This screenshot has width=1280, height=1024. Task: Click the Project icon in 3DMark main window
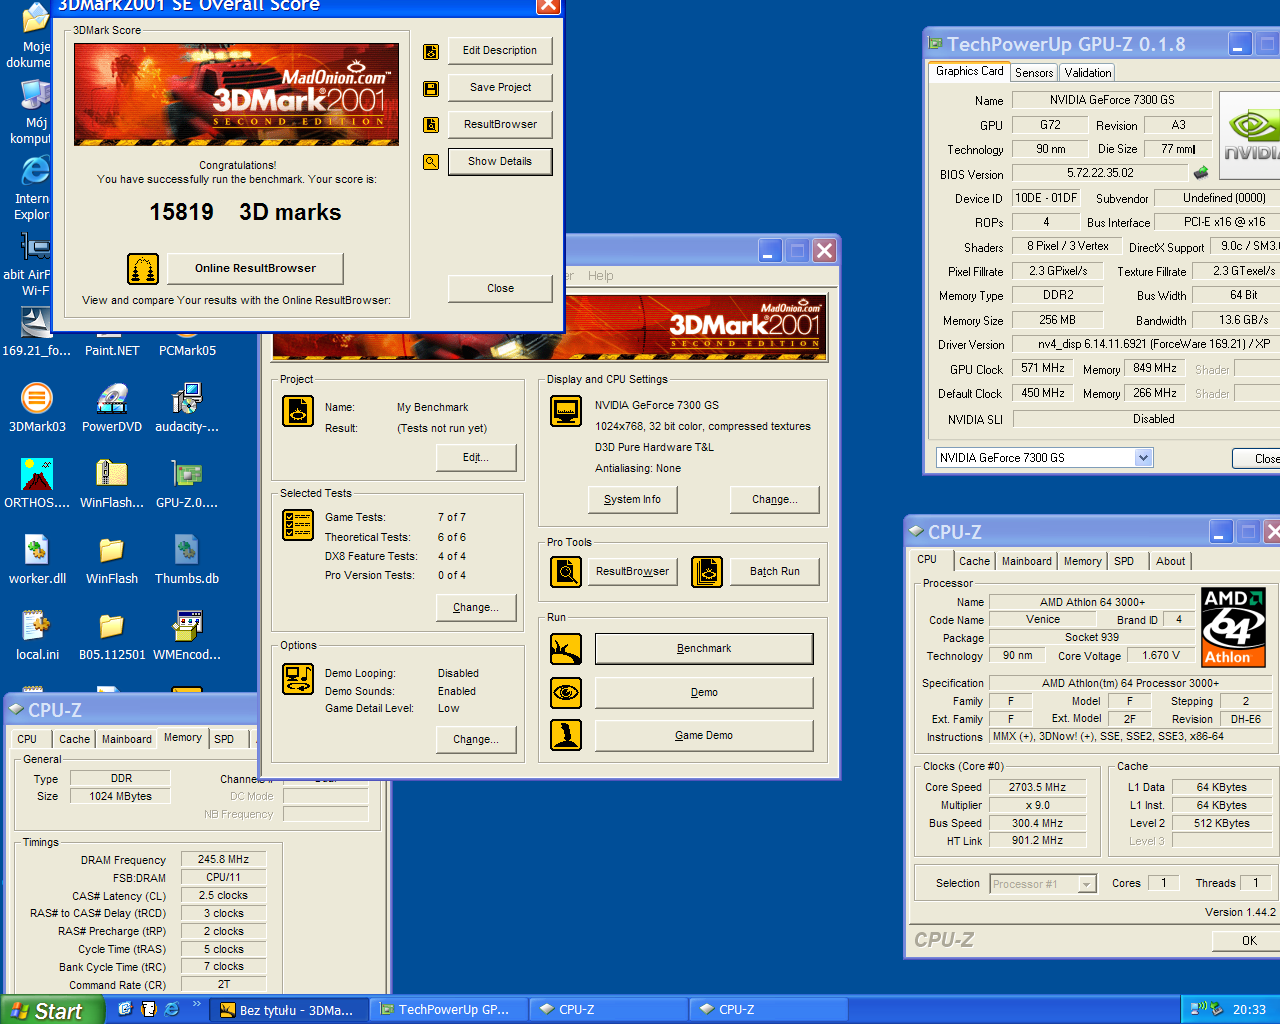tap(298, 411)
